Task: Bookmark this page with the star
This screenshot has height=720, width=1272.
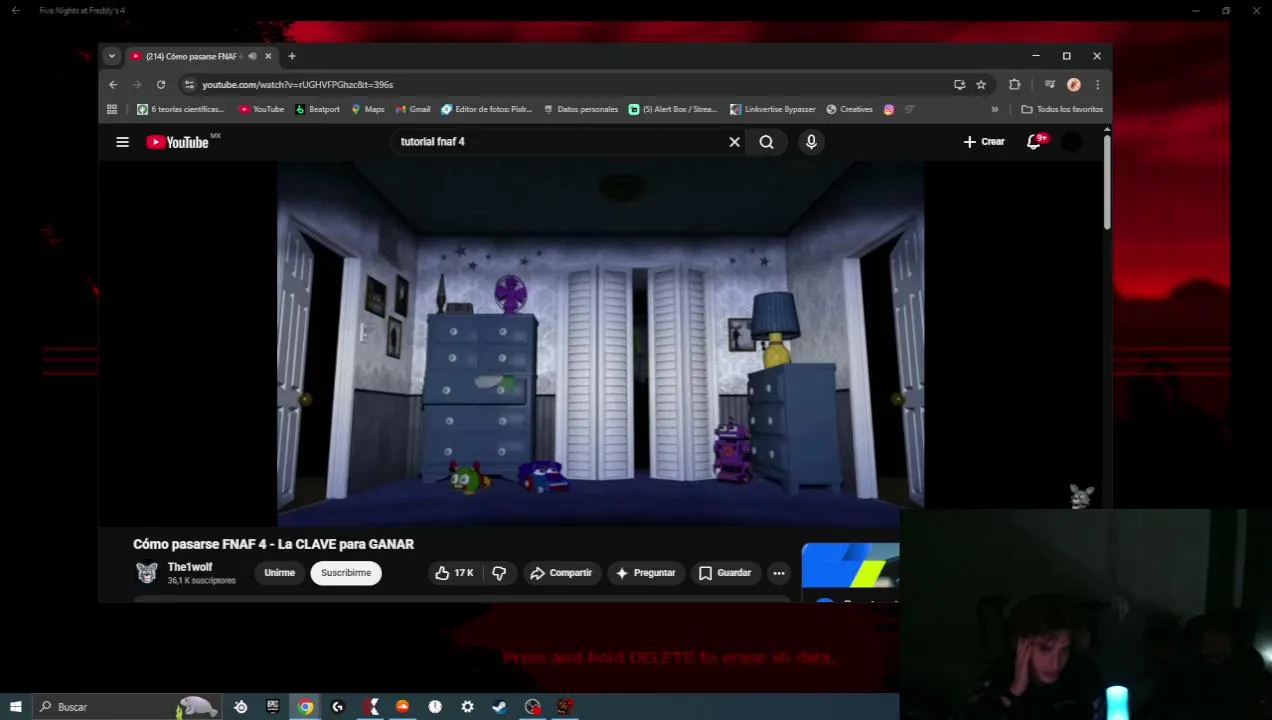Action: click(x=981, y=85)
